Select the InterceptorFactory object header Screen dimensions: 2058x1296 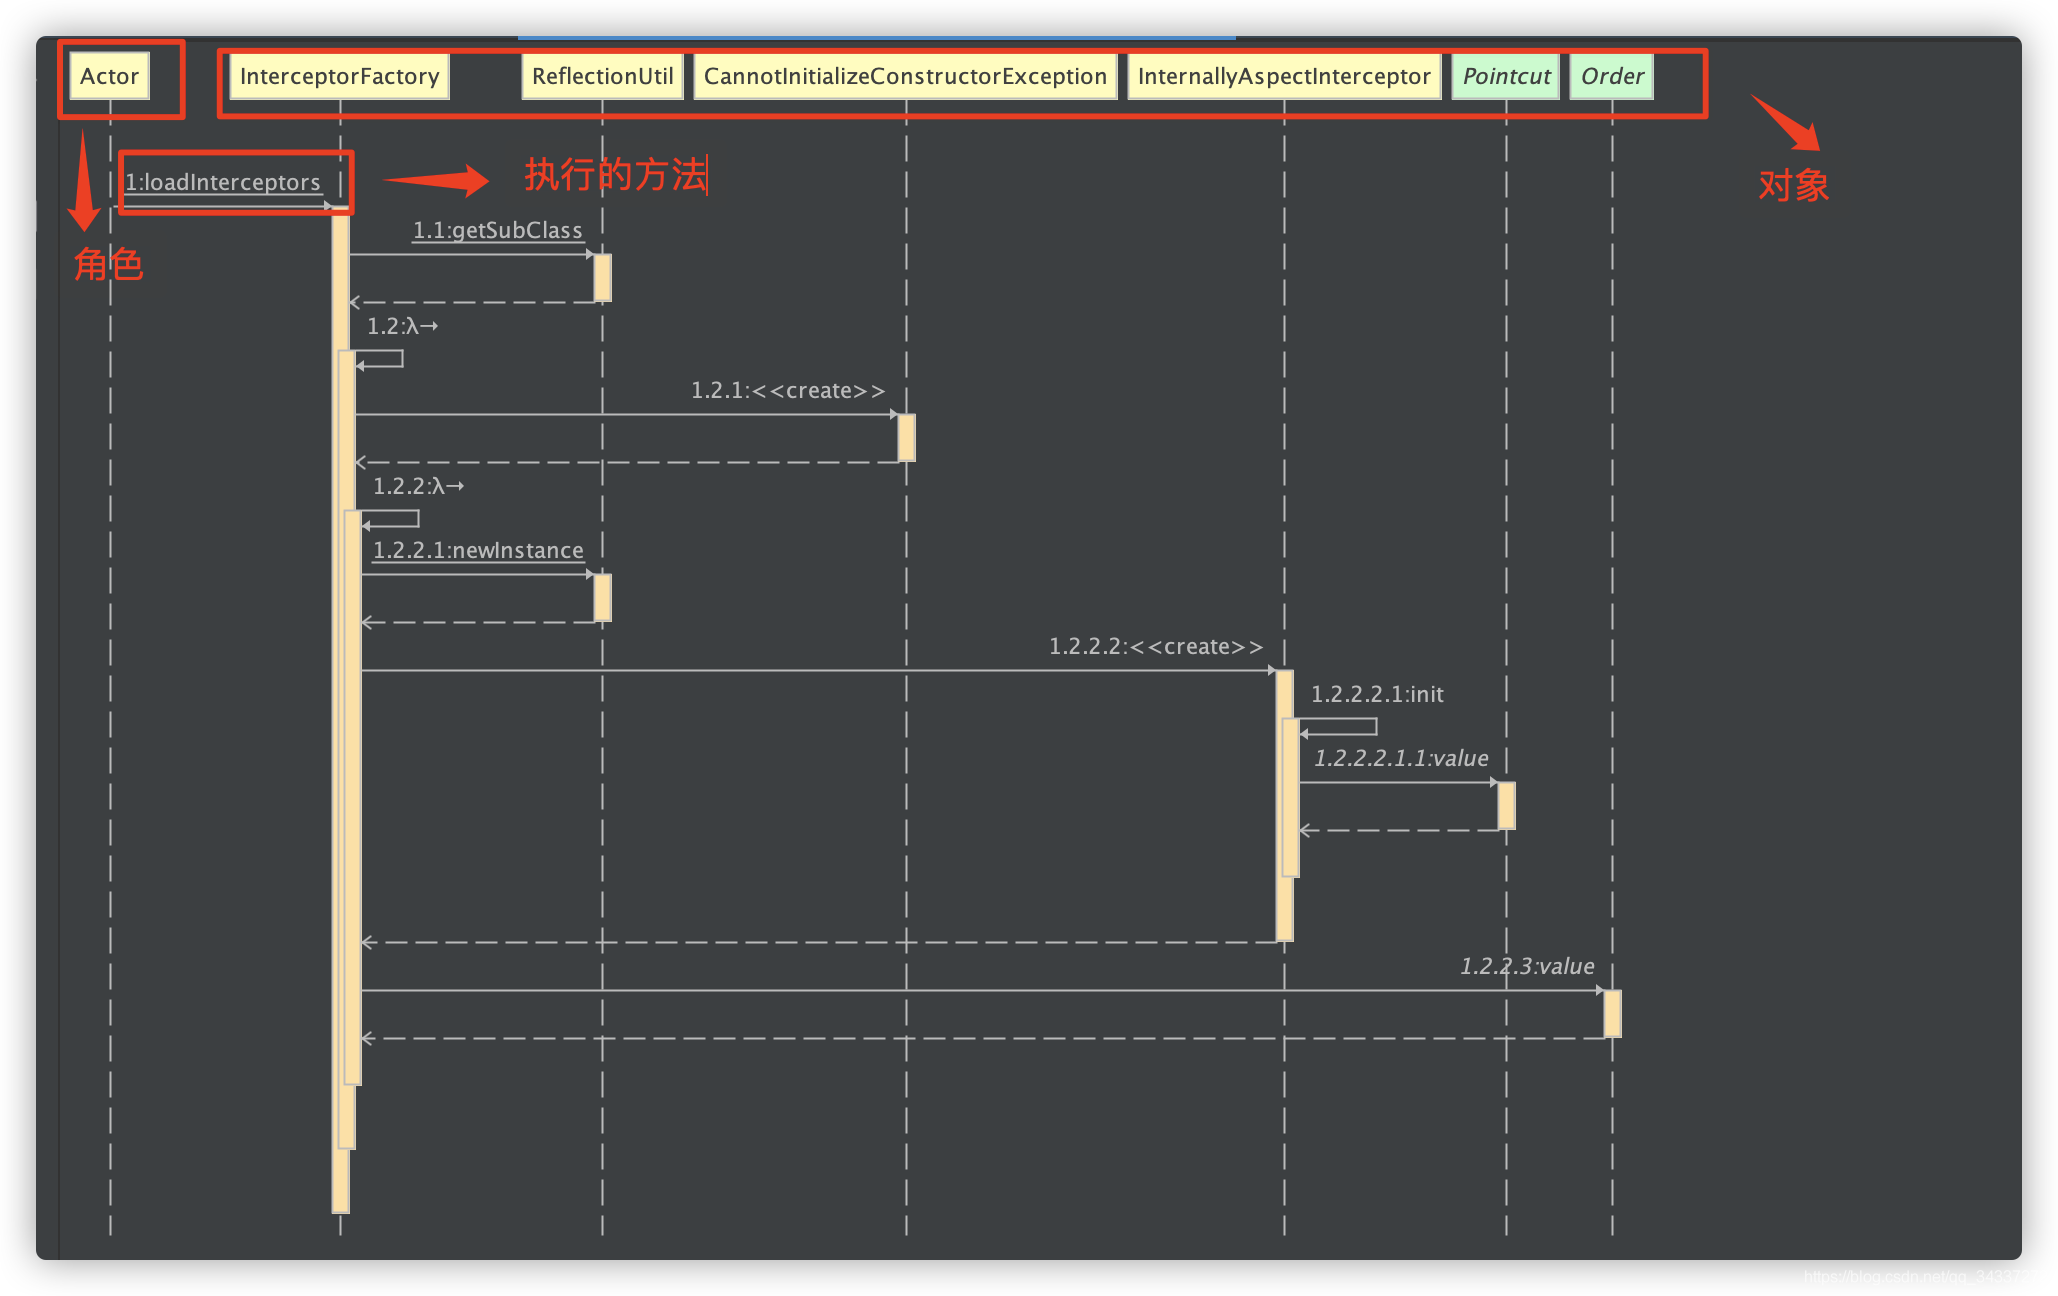click(x=339, y=76)
